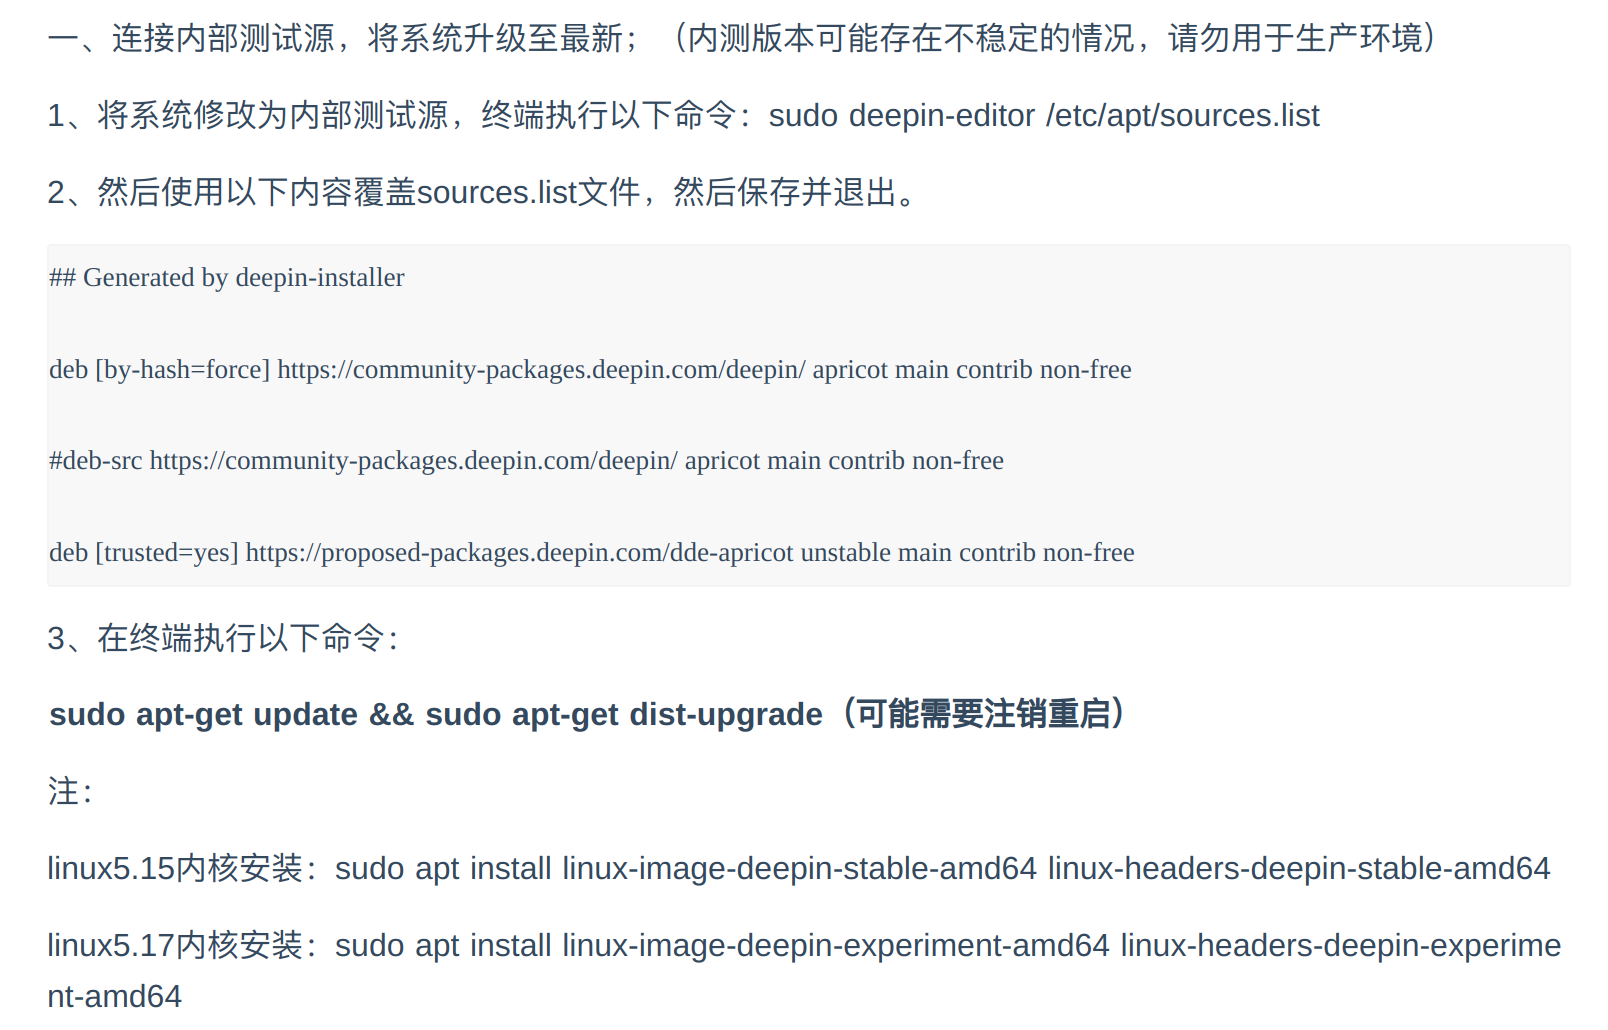Click the step "1、将系统修改为内部测试源"
Viewport: 1608px width, 1030px height.
(x=247, y=115)
